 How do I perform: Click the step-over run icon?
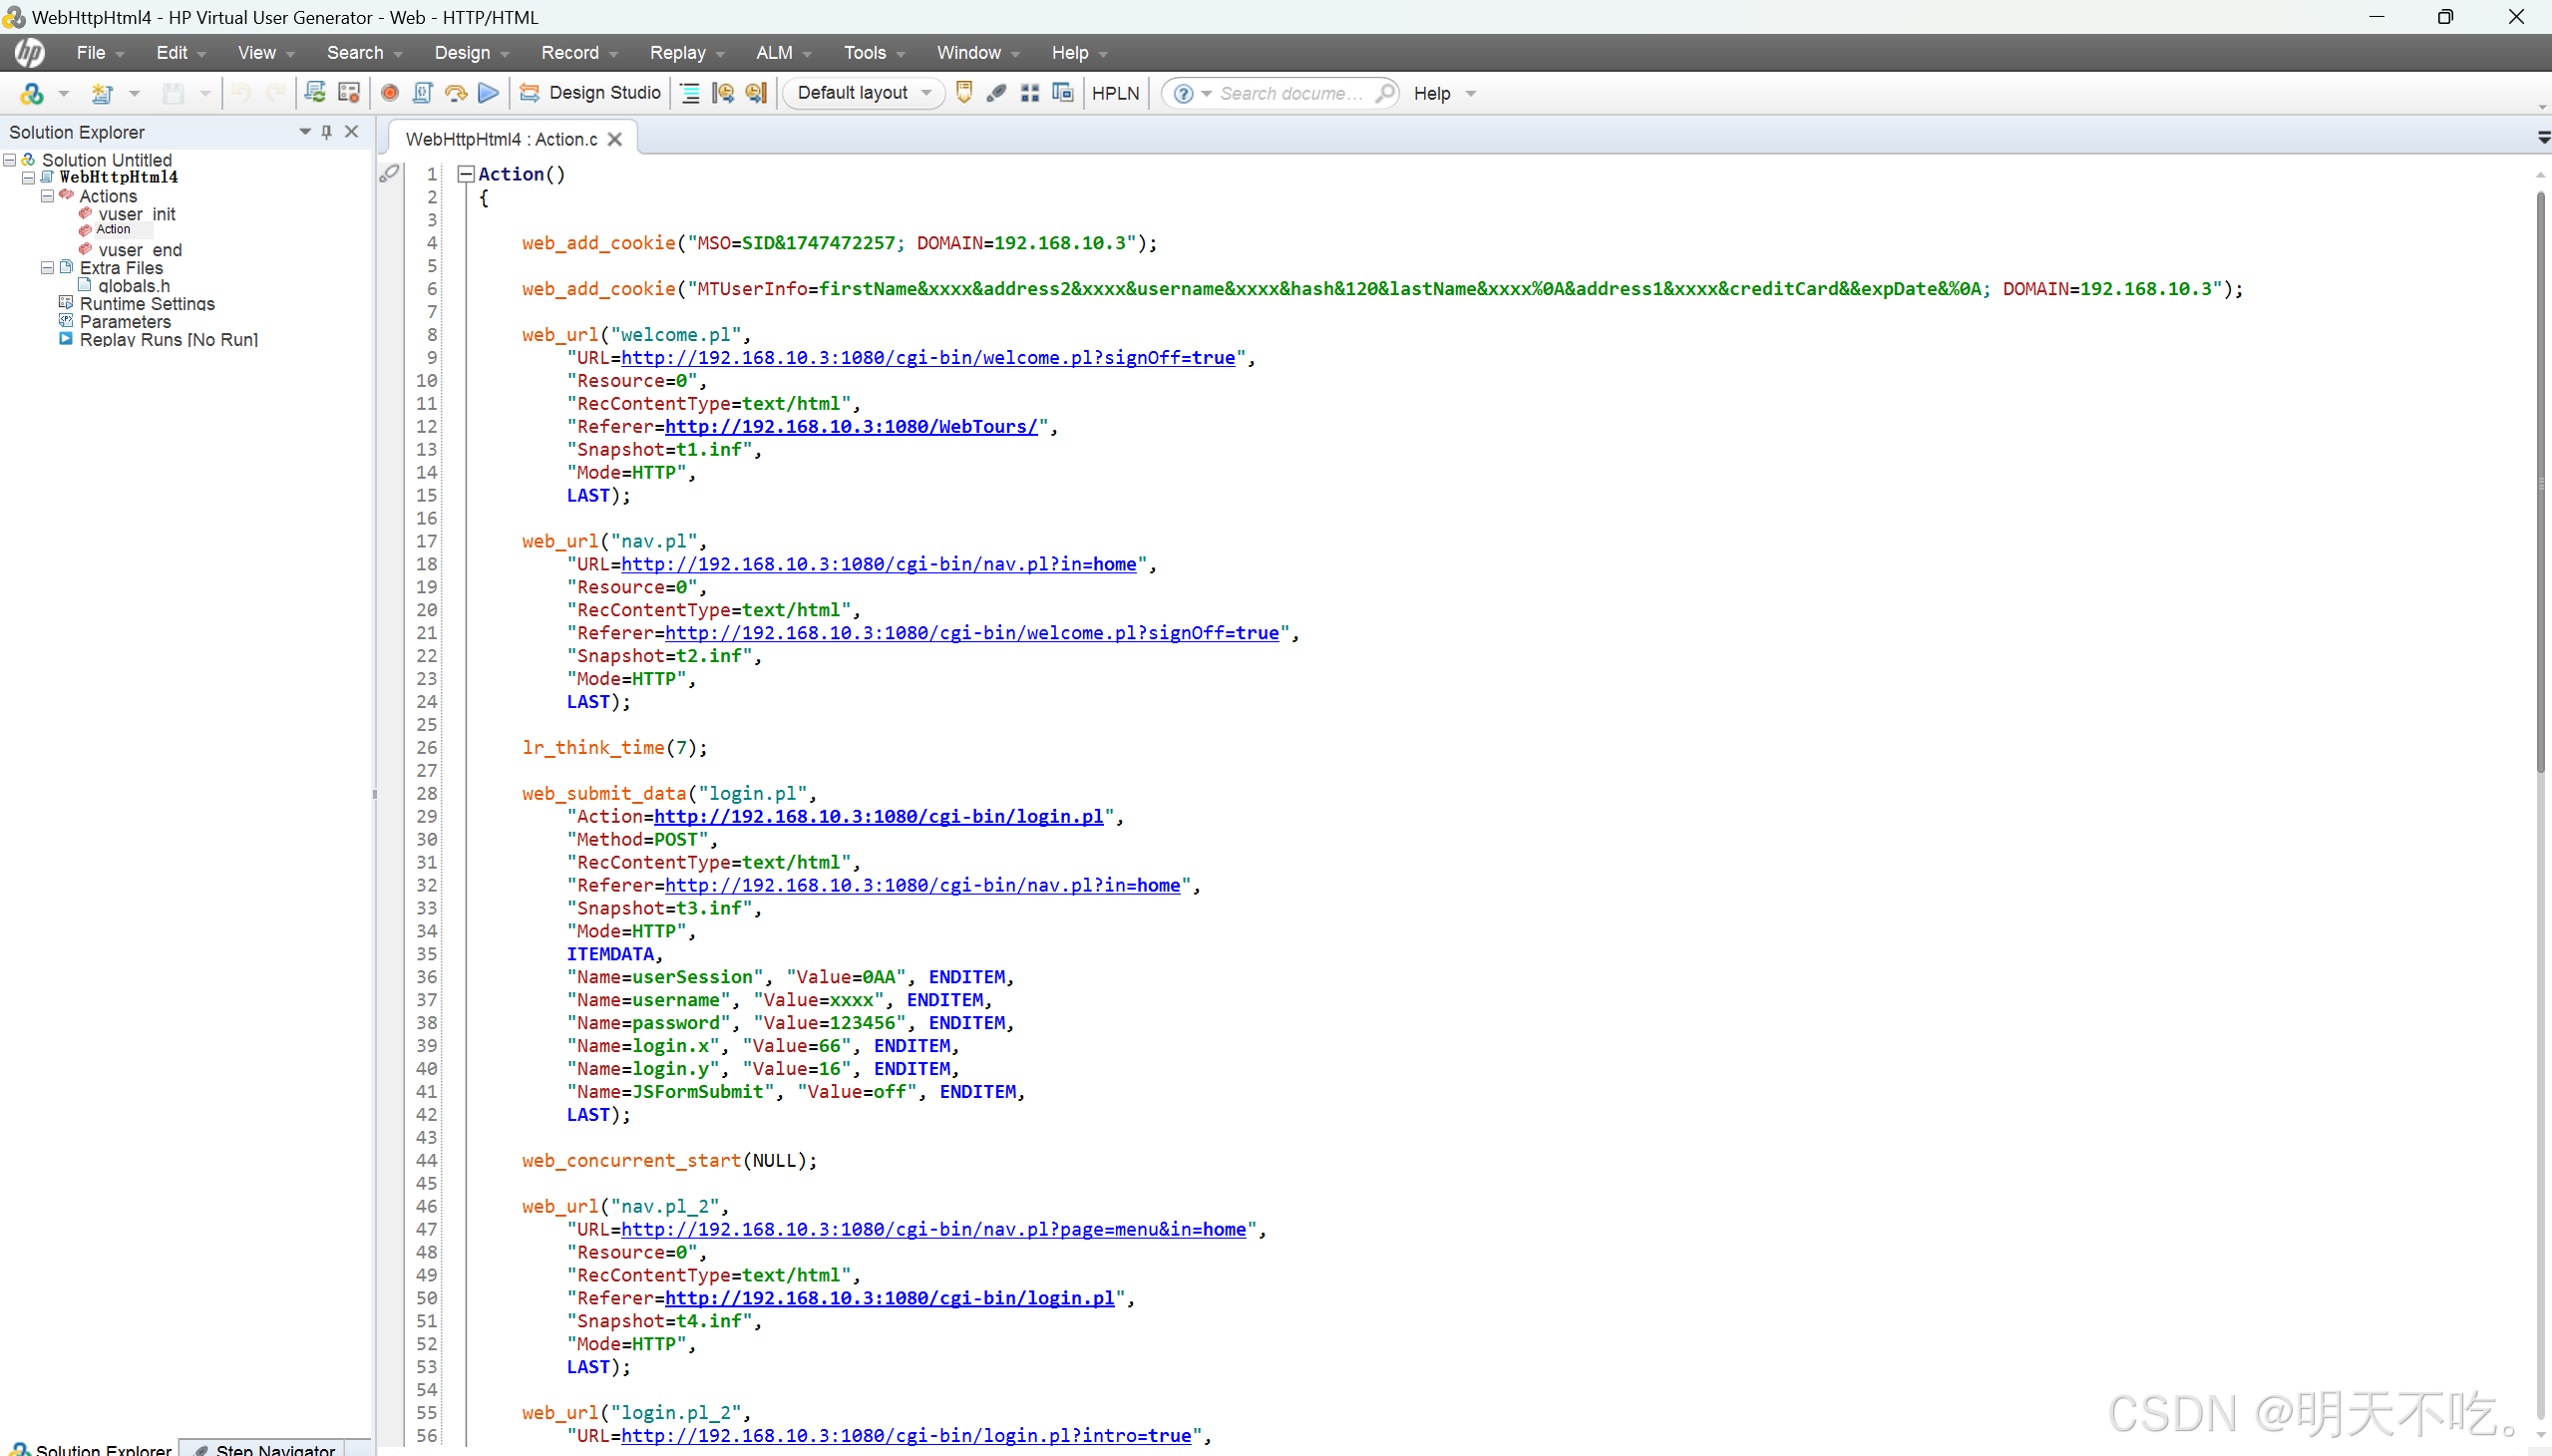pos(456,93)
